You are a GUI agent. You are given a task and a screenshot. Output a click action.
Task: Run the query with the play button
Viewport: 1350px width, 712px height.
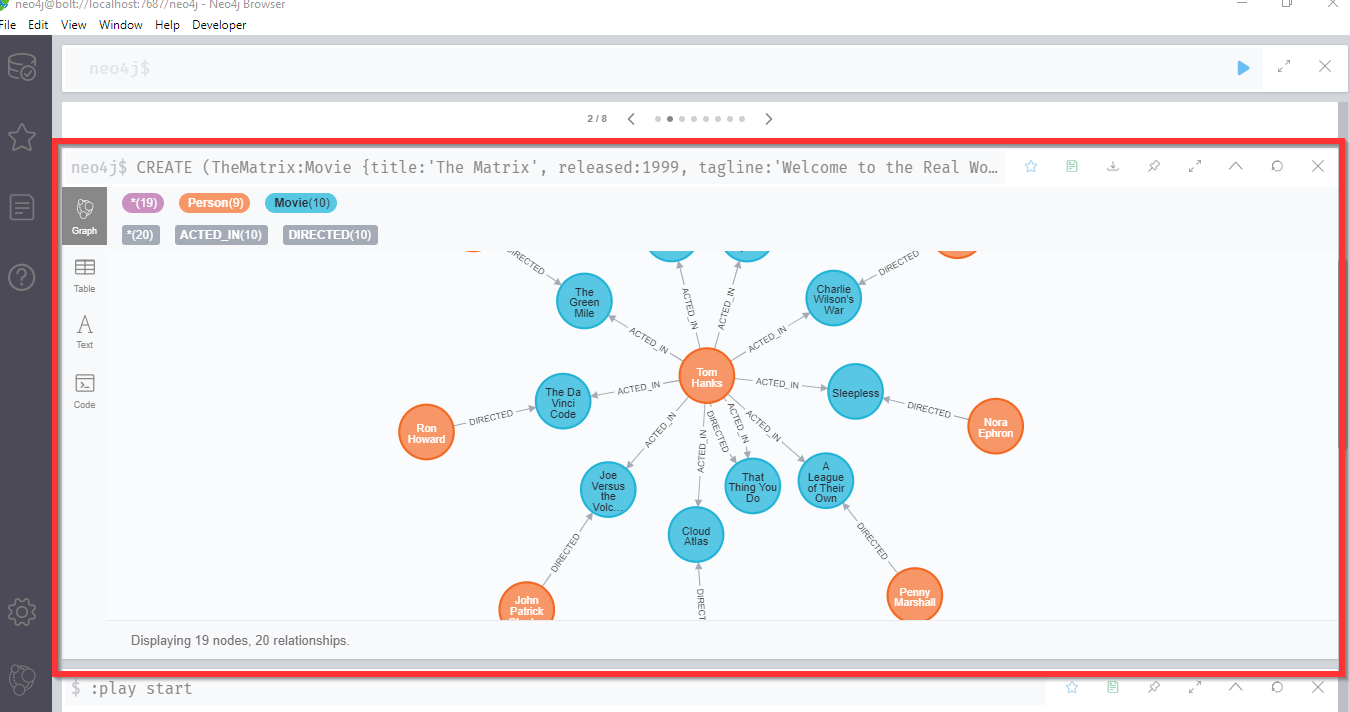pyautogui.click(x=1243, y=67)
